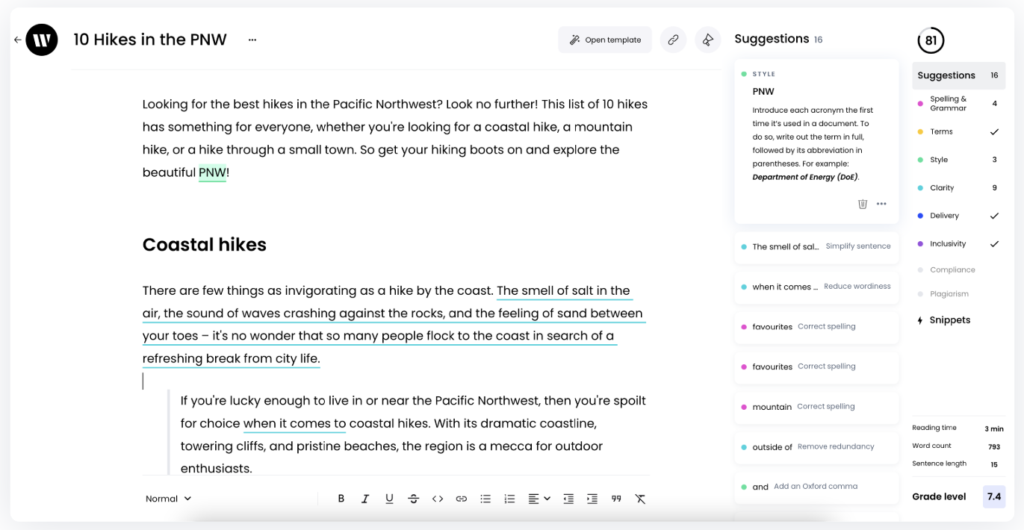Viewport: 1024px width, 530px height.
Task: Click the Suggestions 16 panel heading
Action: 778,39
